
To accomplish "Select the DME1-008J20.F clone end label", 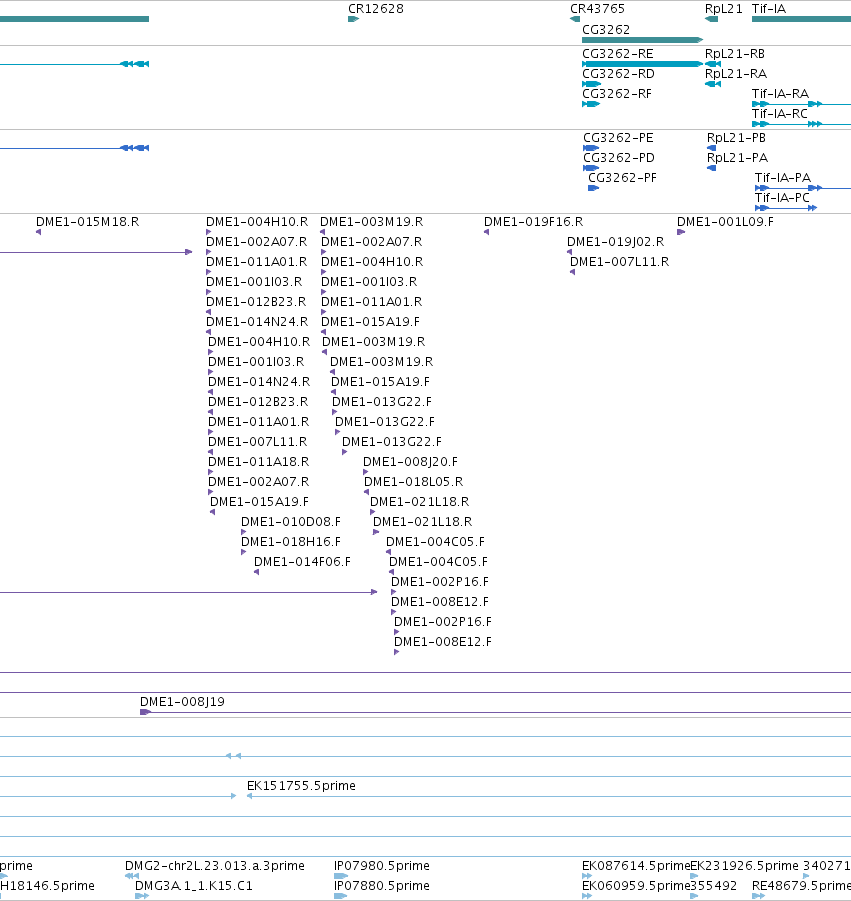I will [x=410, y=461].
